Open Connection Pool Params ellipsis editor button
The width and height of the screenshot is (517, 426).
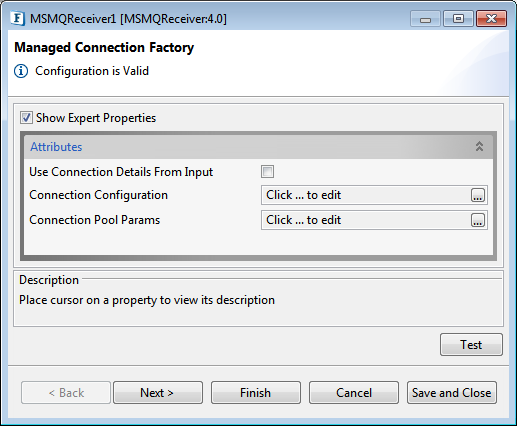(478, 220)
